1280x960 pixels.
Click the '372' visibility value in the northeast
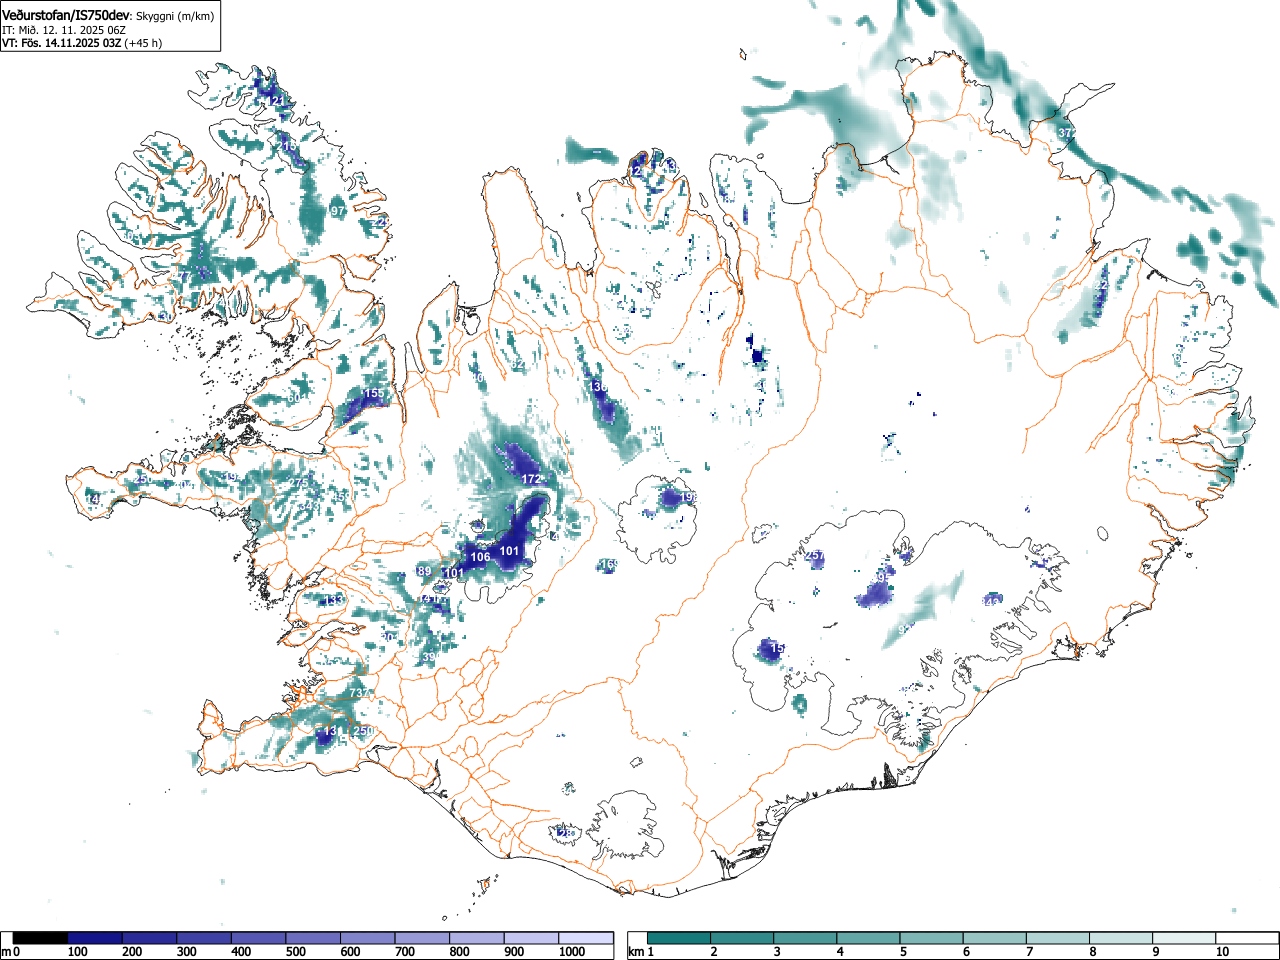pos(1067,133)
